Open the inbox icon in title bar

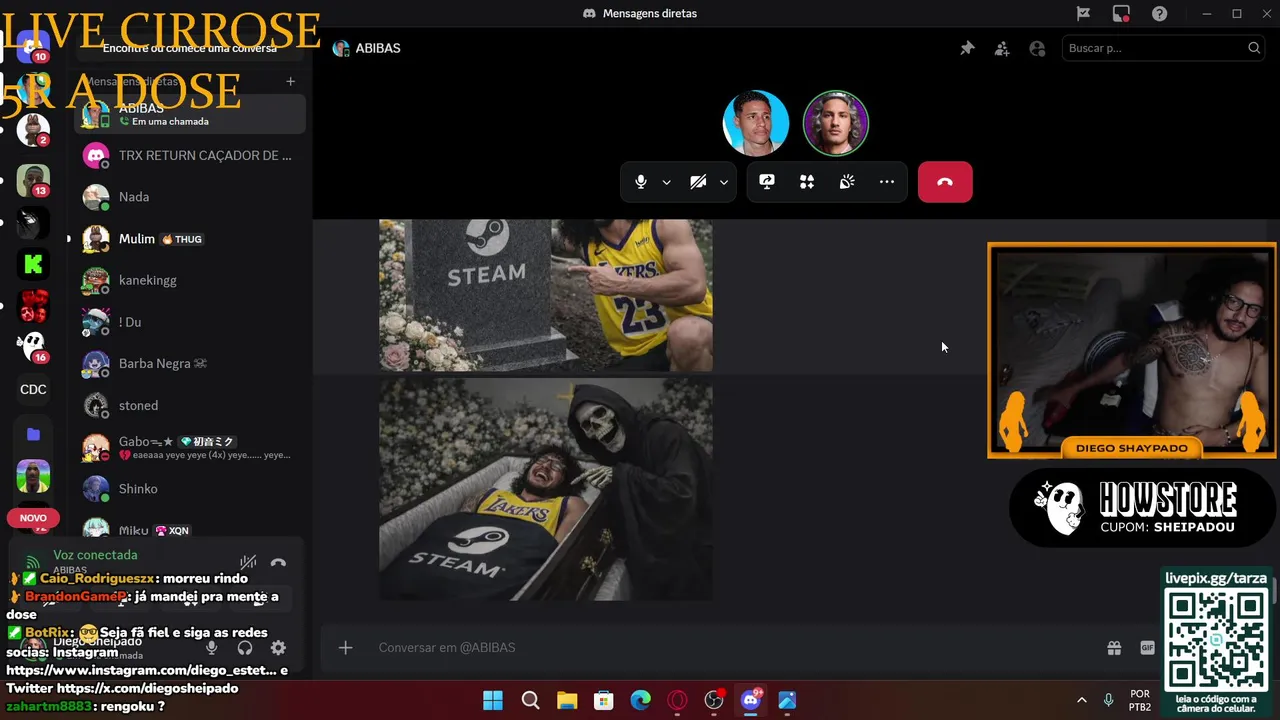tap(1121, 13)
